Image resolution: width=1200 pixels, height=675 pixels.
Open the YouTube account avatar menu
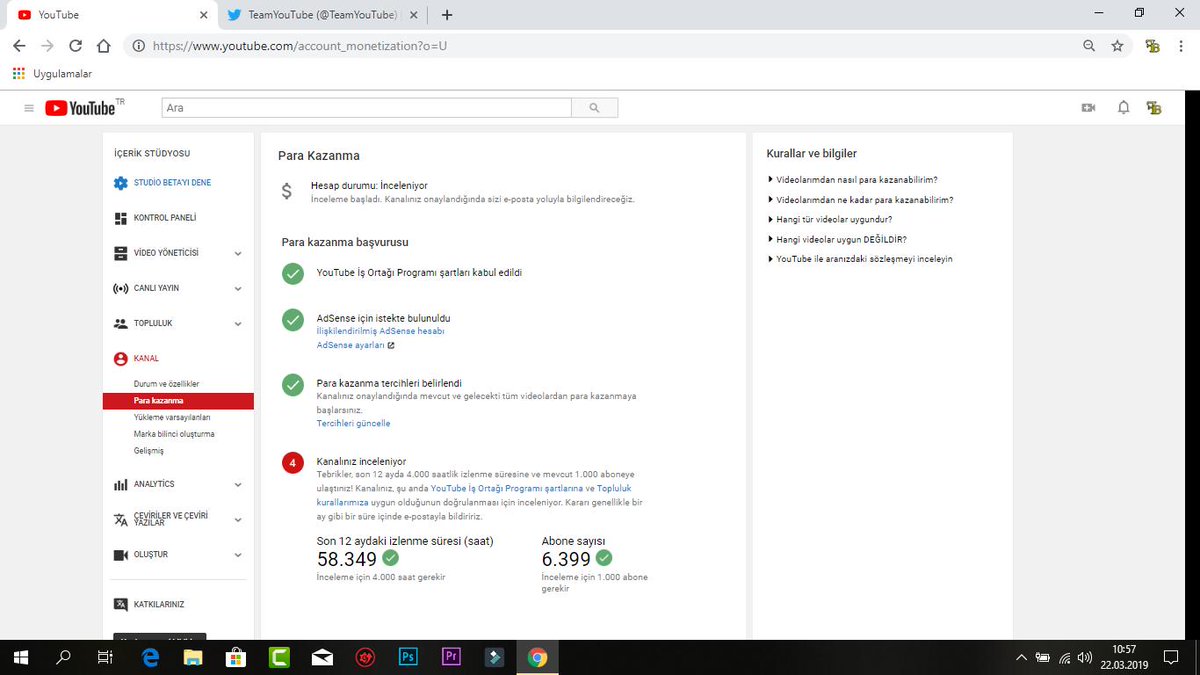tap(1155, 108)
